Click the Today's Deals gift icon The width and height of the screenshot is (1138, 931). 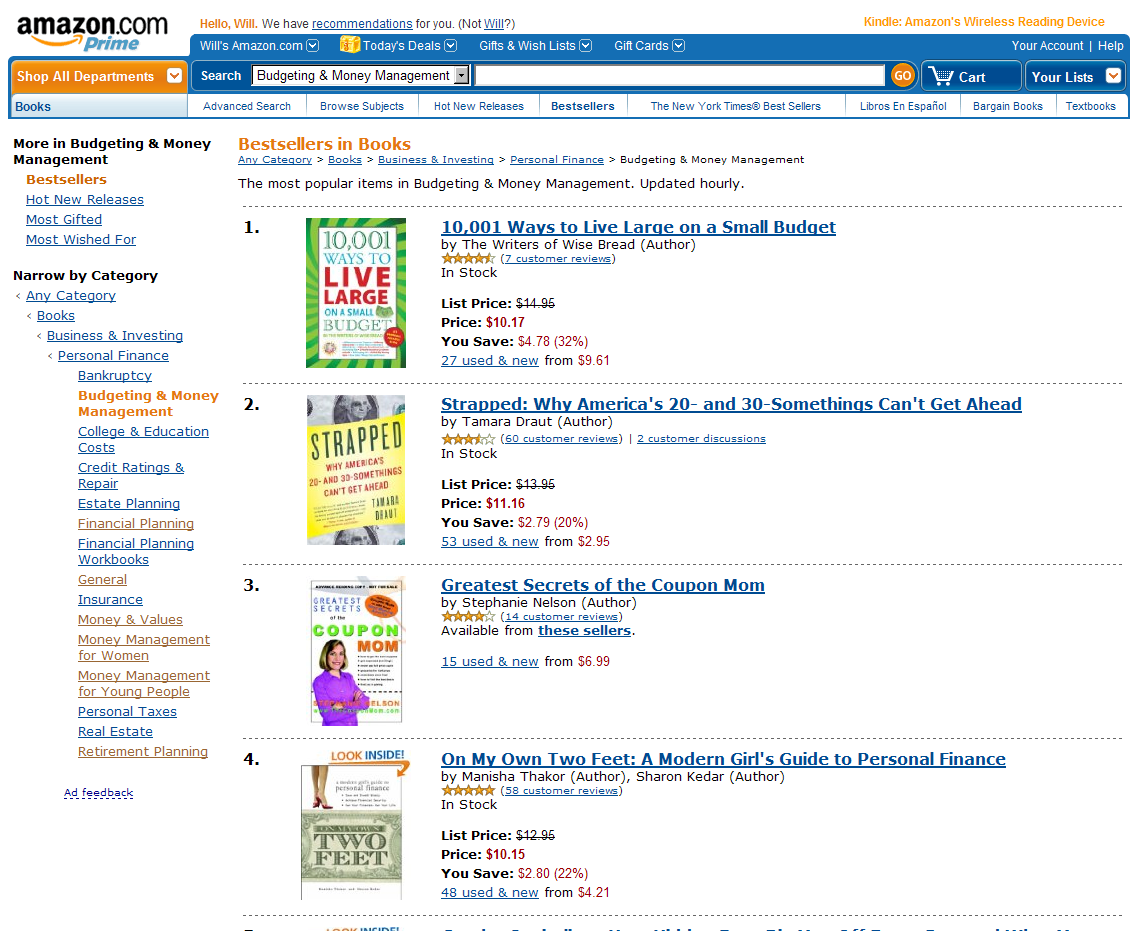(x=350, y=45)
